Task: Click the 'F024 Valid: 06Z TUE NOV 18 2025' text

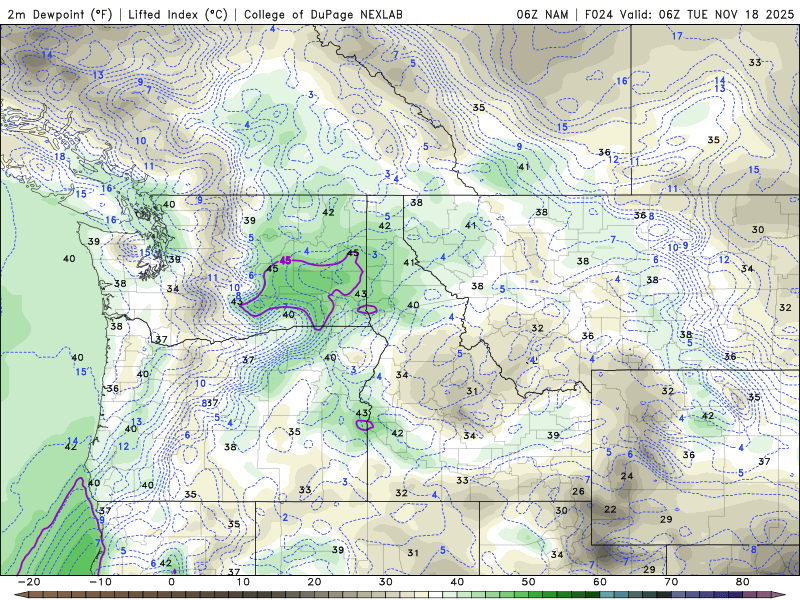Action: point(689,14)
